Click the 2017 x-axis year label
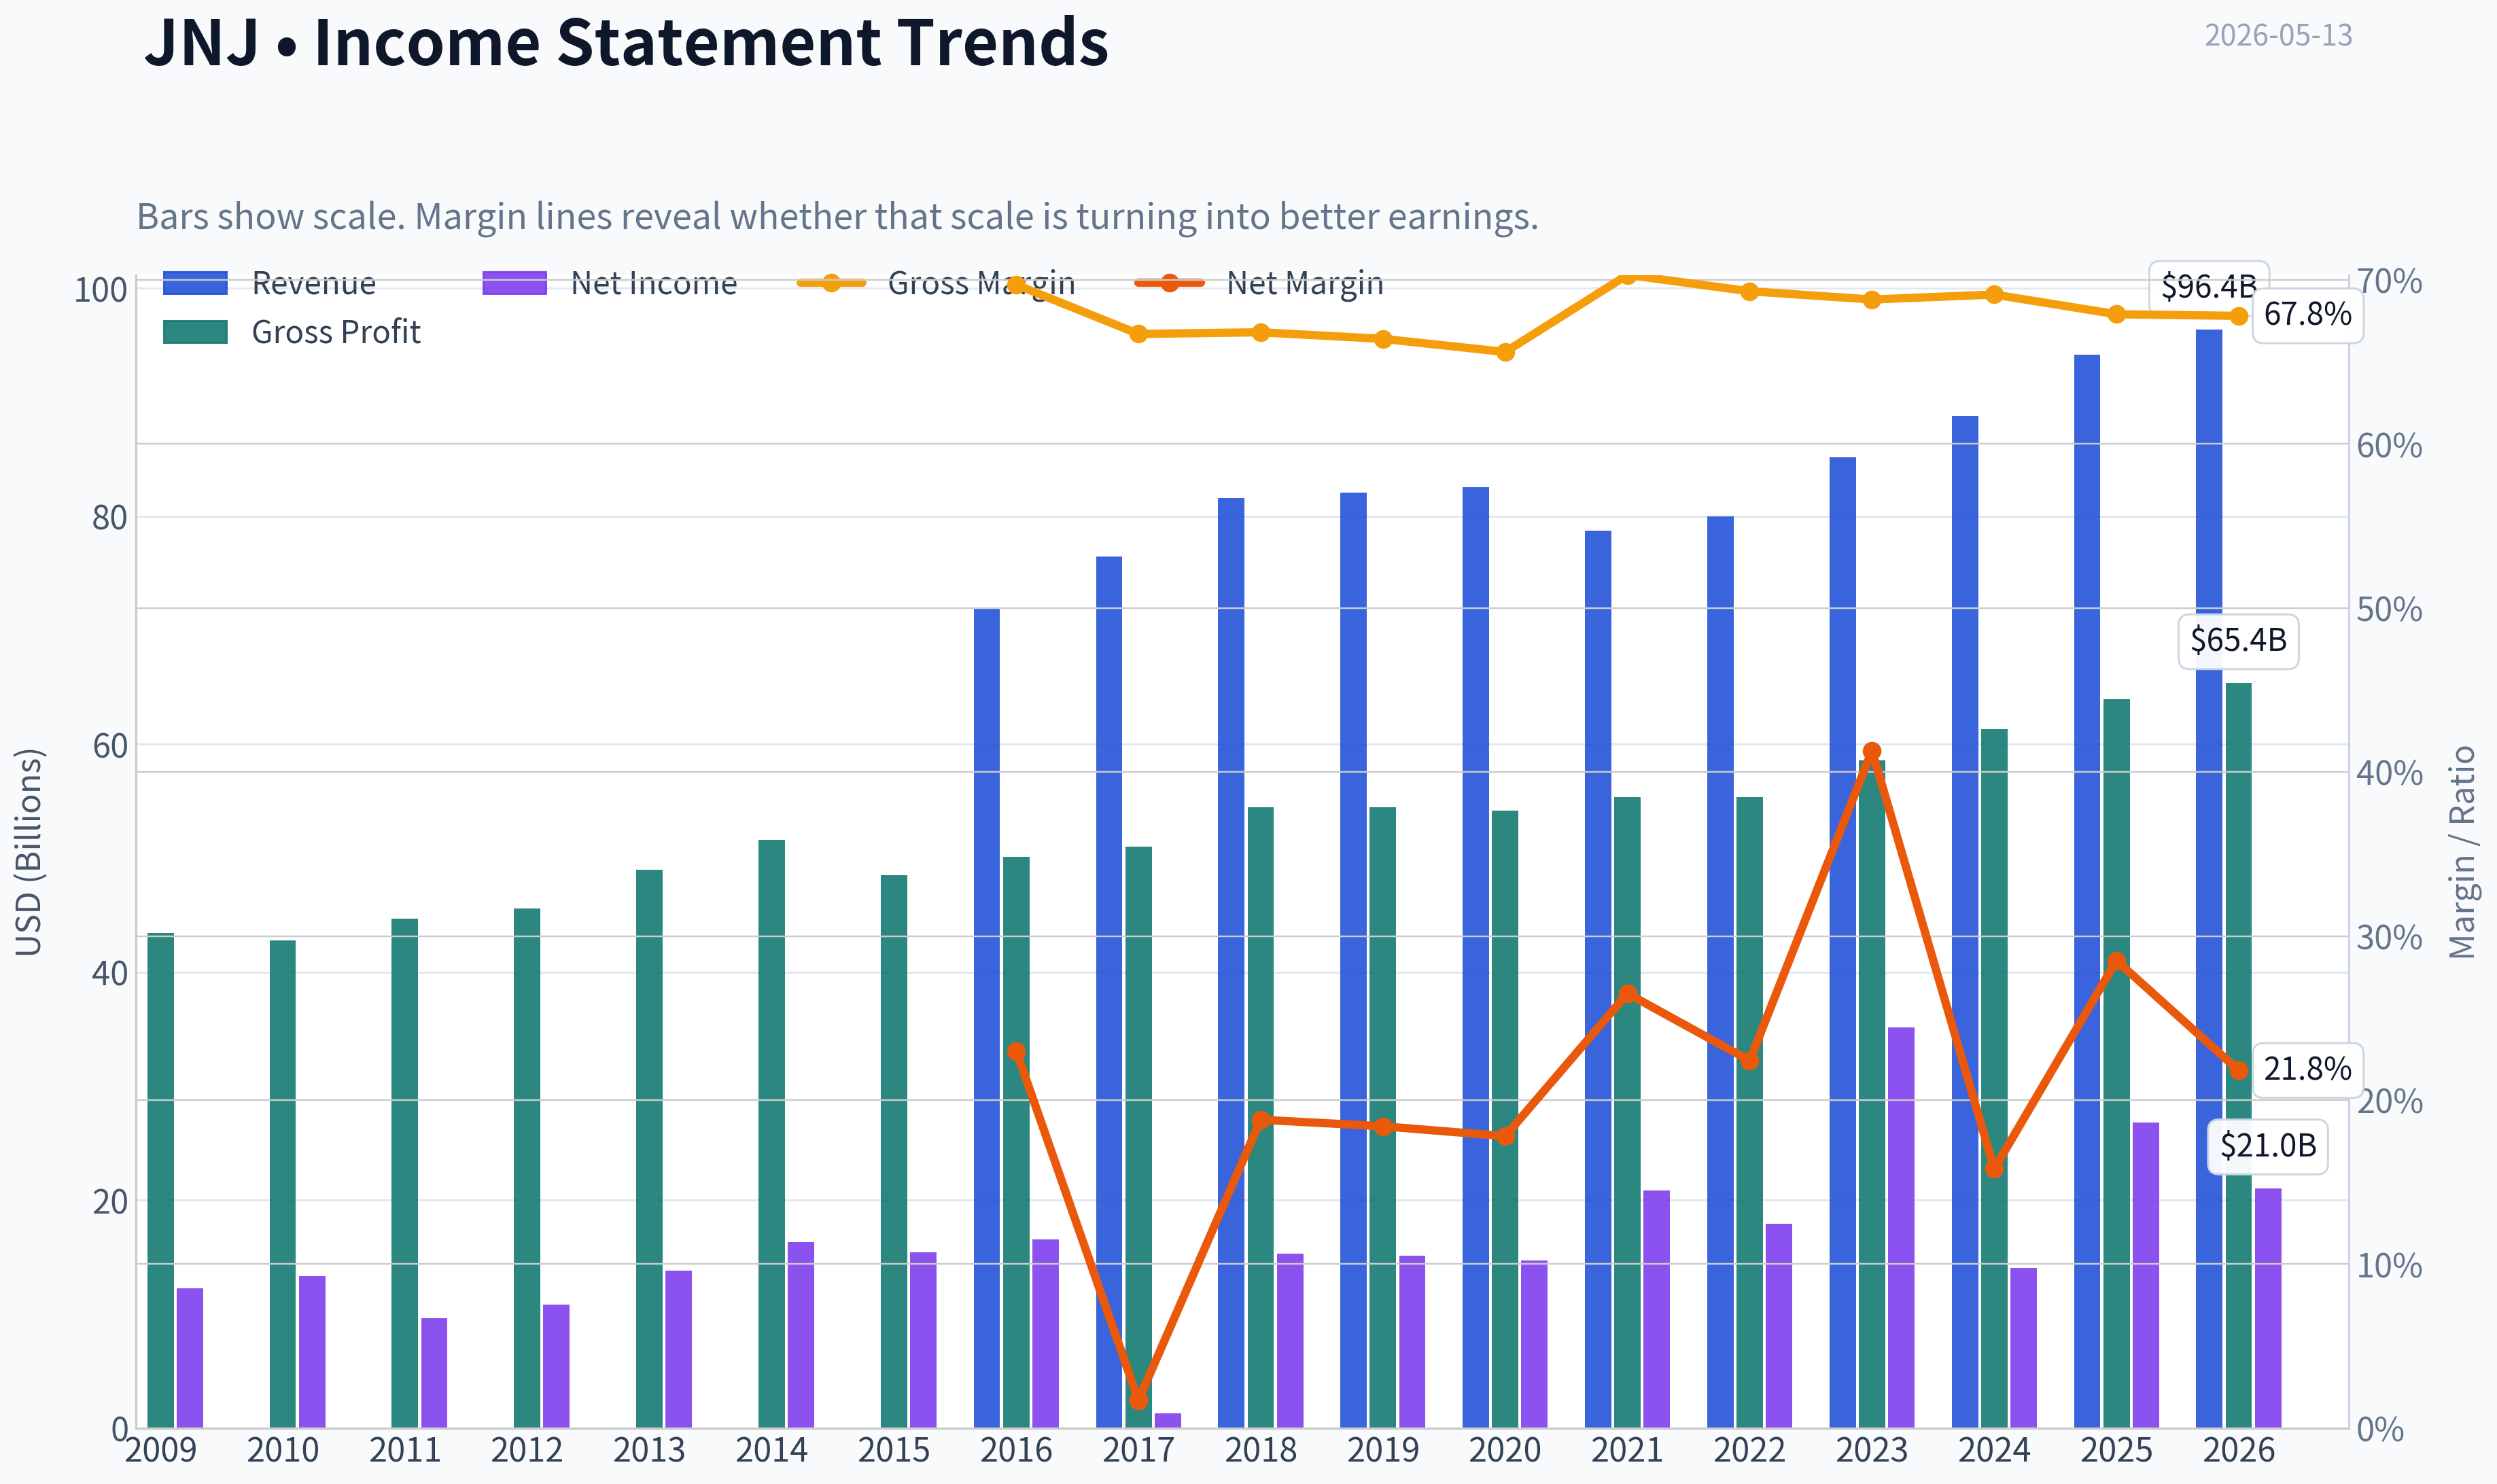This screenshot has height=1484, width=2497. pos(1138,1451)
